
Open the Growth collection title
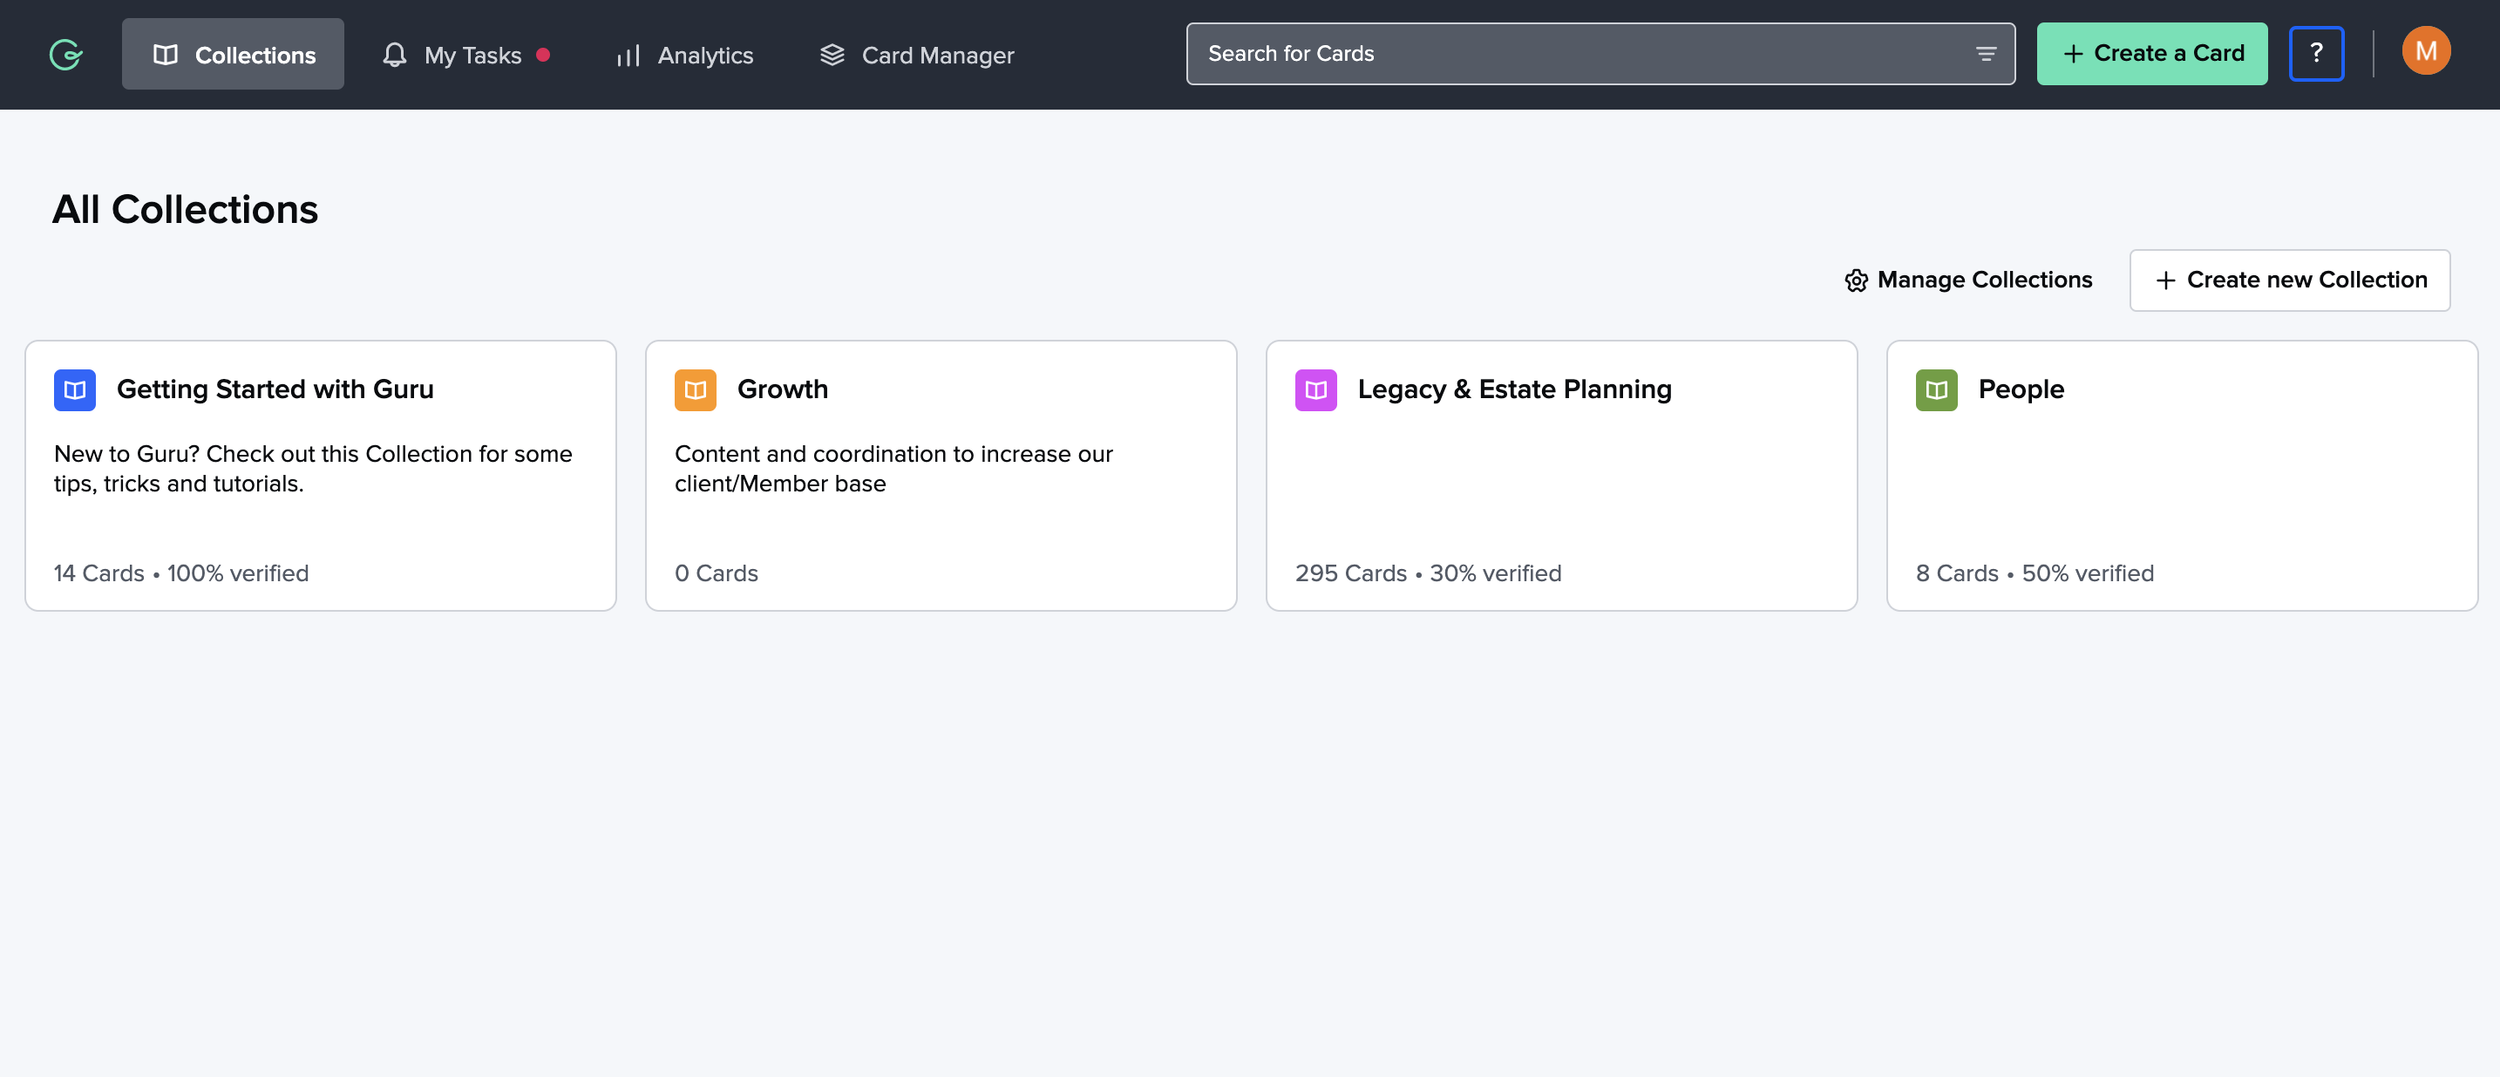tap(783, 389)
